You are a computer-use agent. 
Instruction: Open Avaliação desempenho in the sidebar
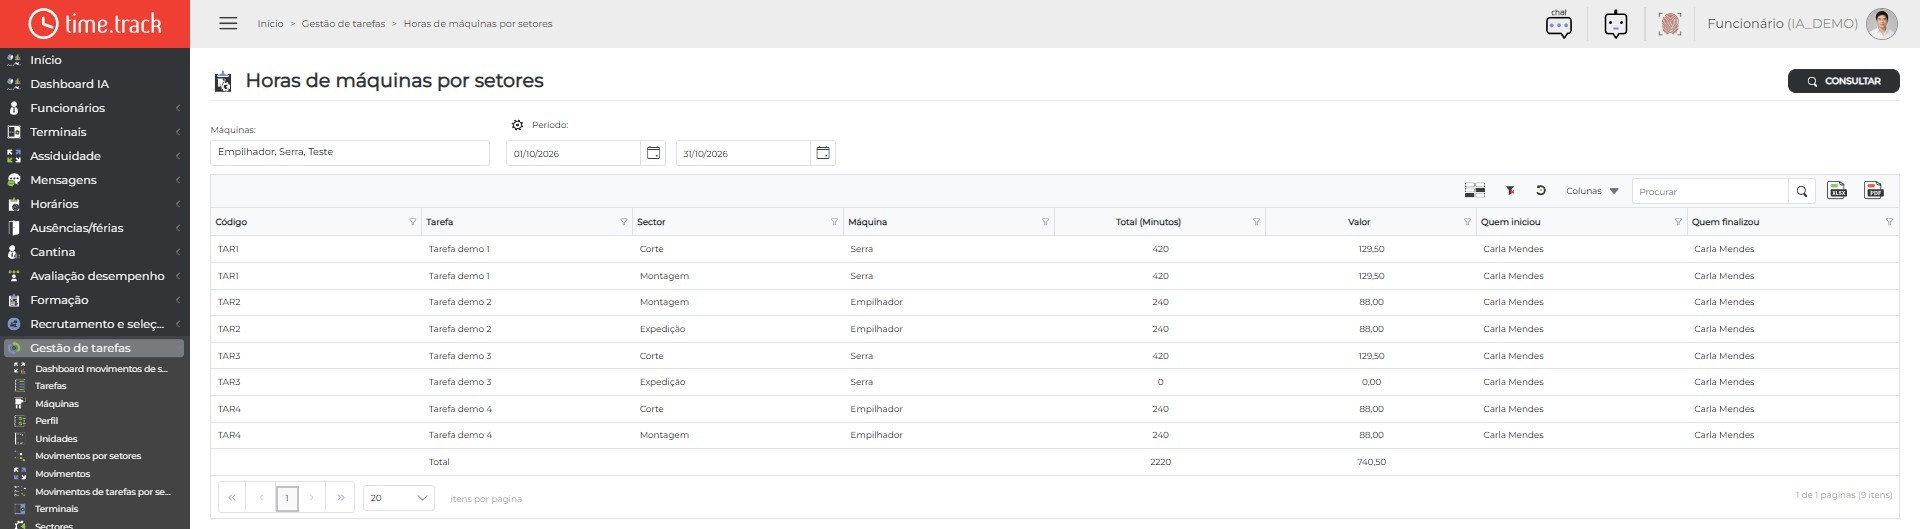pos(95,276)
